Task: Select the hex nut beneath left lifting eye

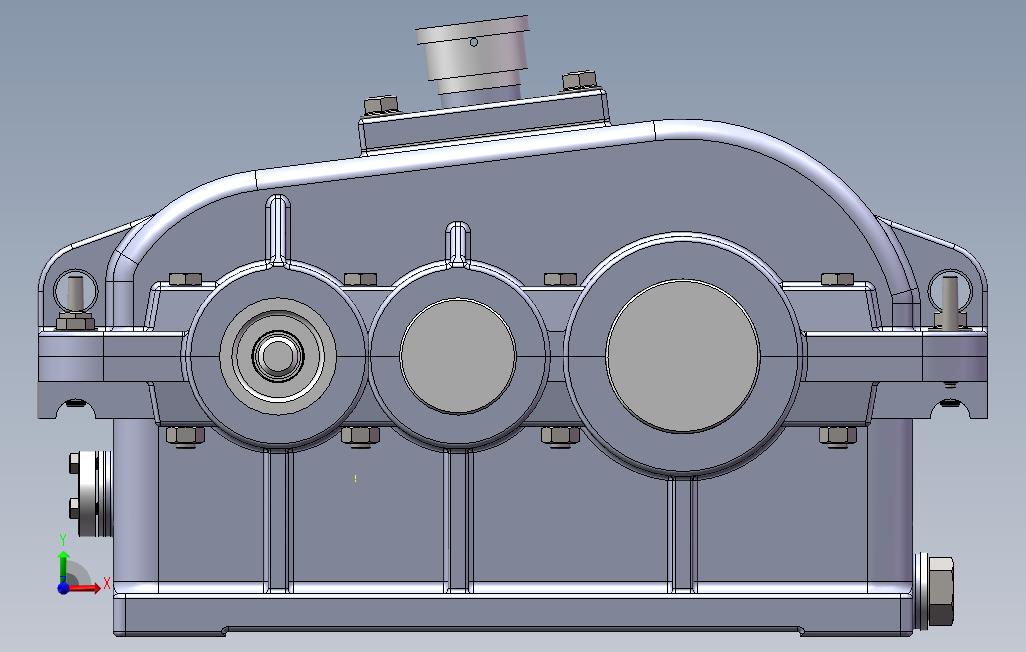Action: 75,322
